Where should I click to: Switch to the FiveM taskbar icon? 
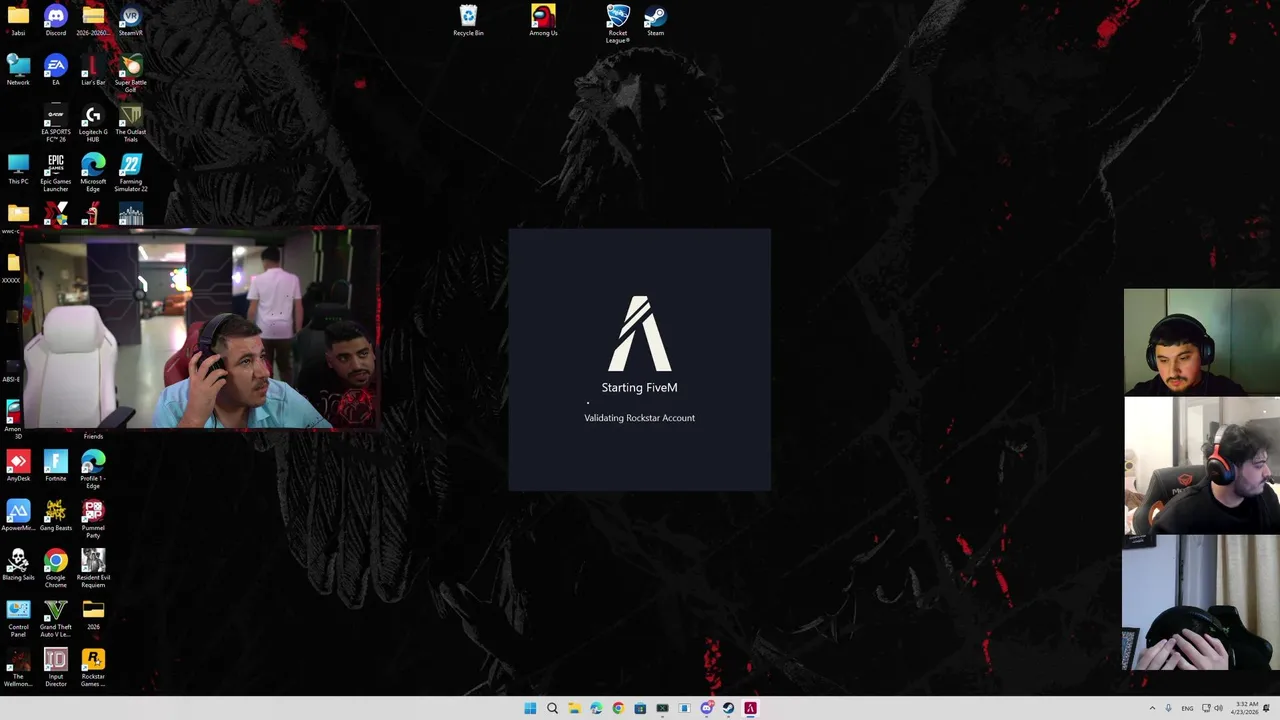(x=751, y=708)
